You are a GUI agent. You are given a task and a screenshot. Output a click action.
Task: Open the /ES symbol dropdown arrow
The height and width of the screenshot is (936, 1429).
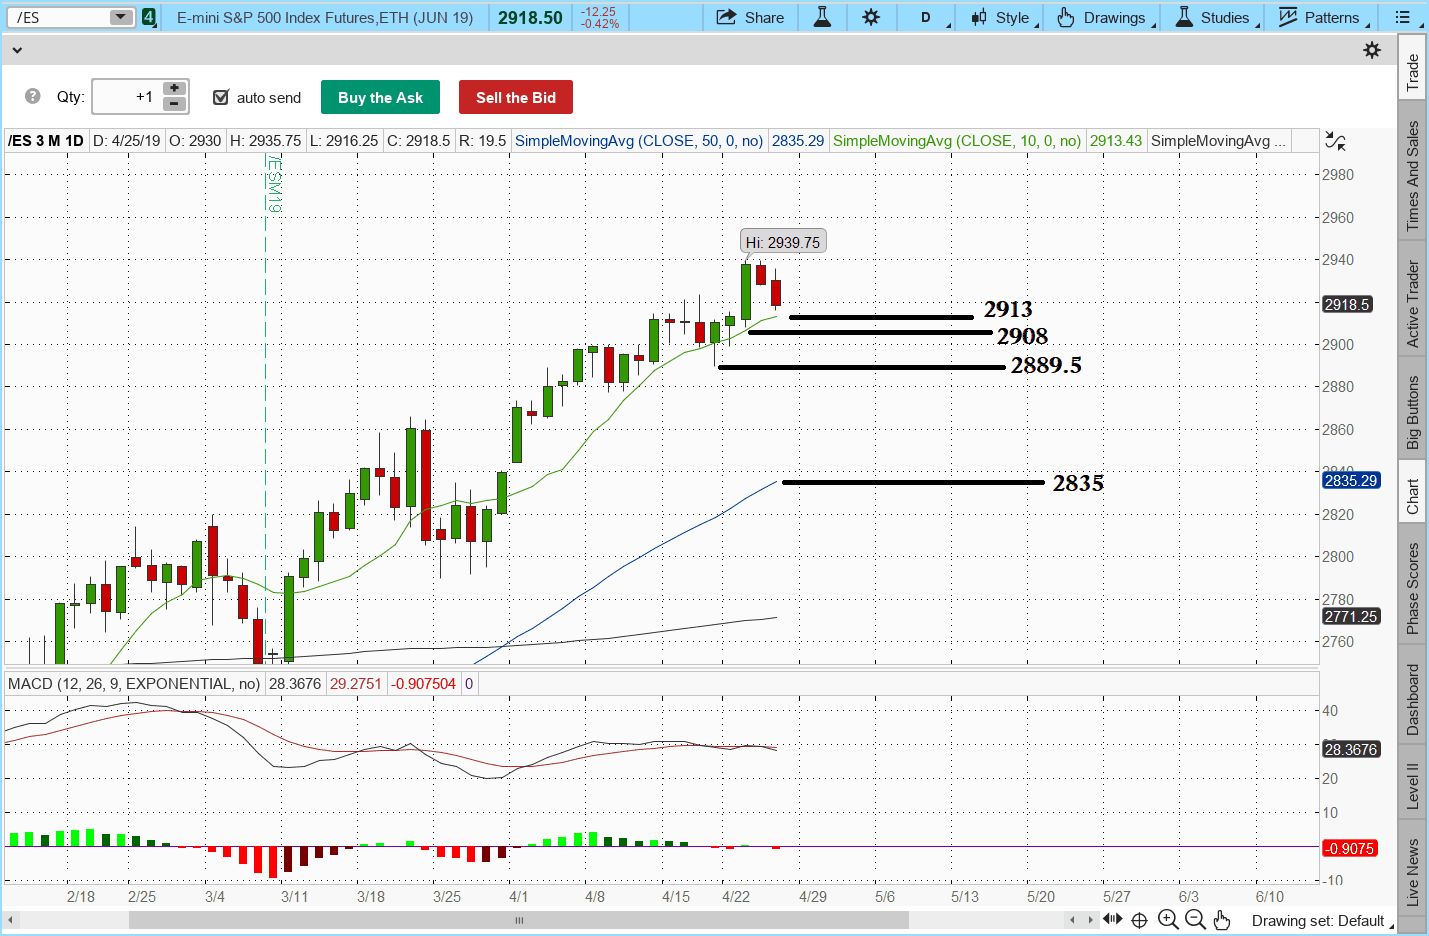pos(120,17)
